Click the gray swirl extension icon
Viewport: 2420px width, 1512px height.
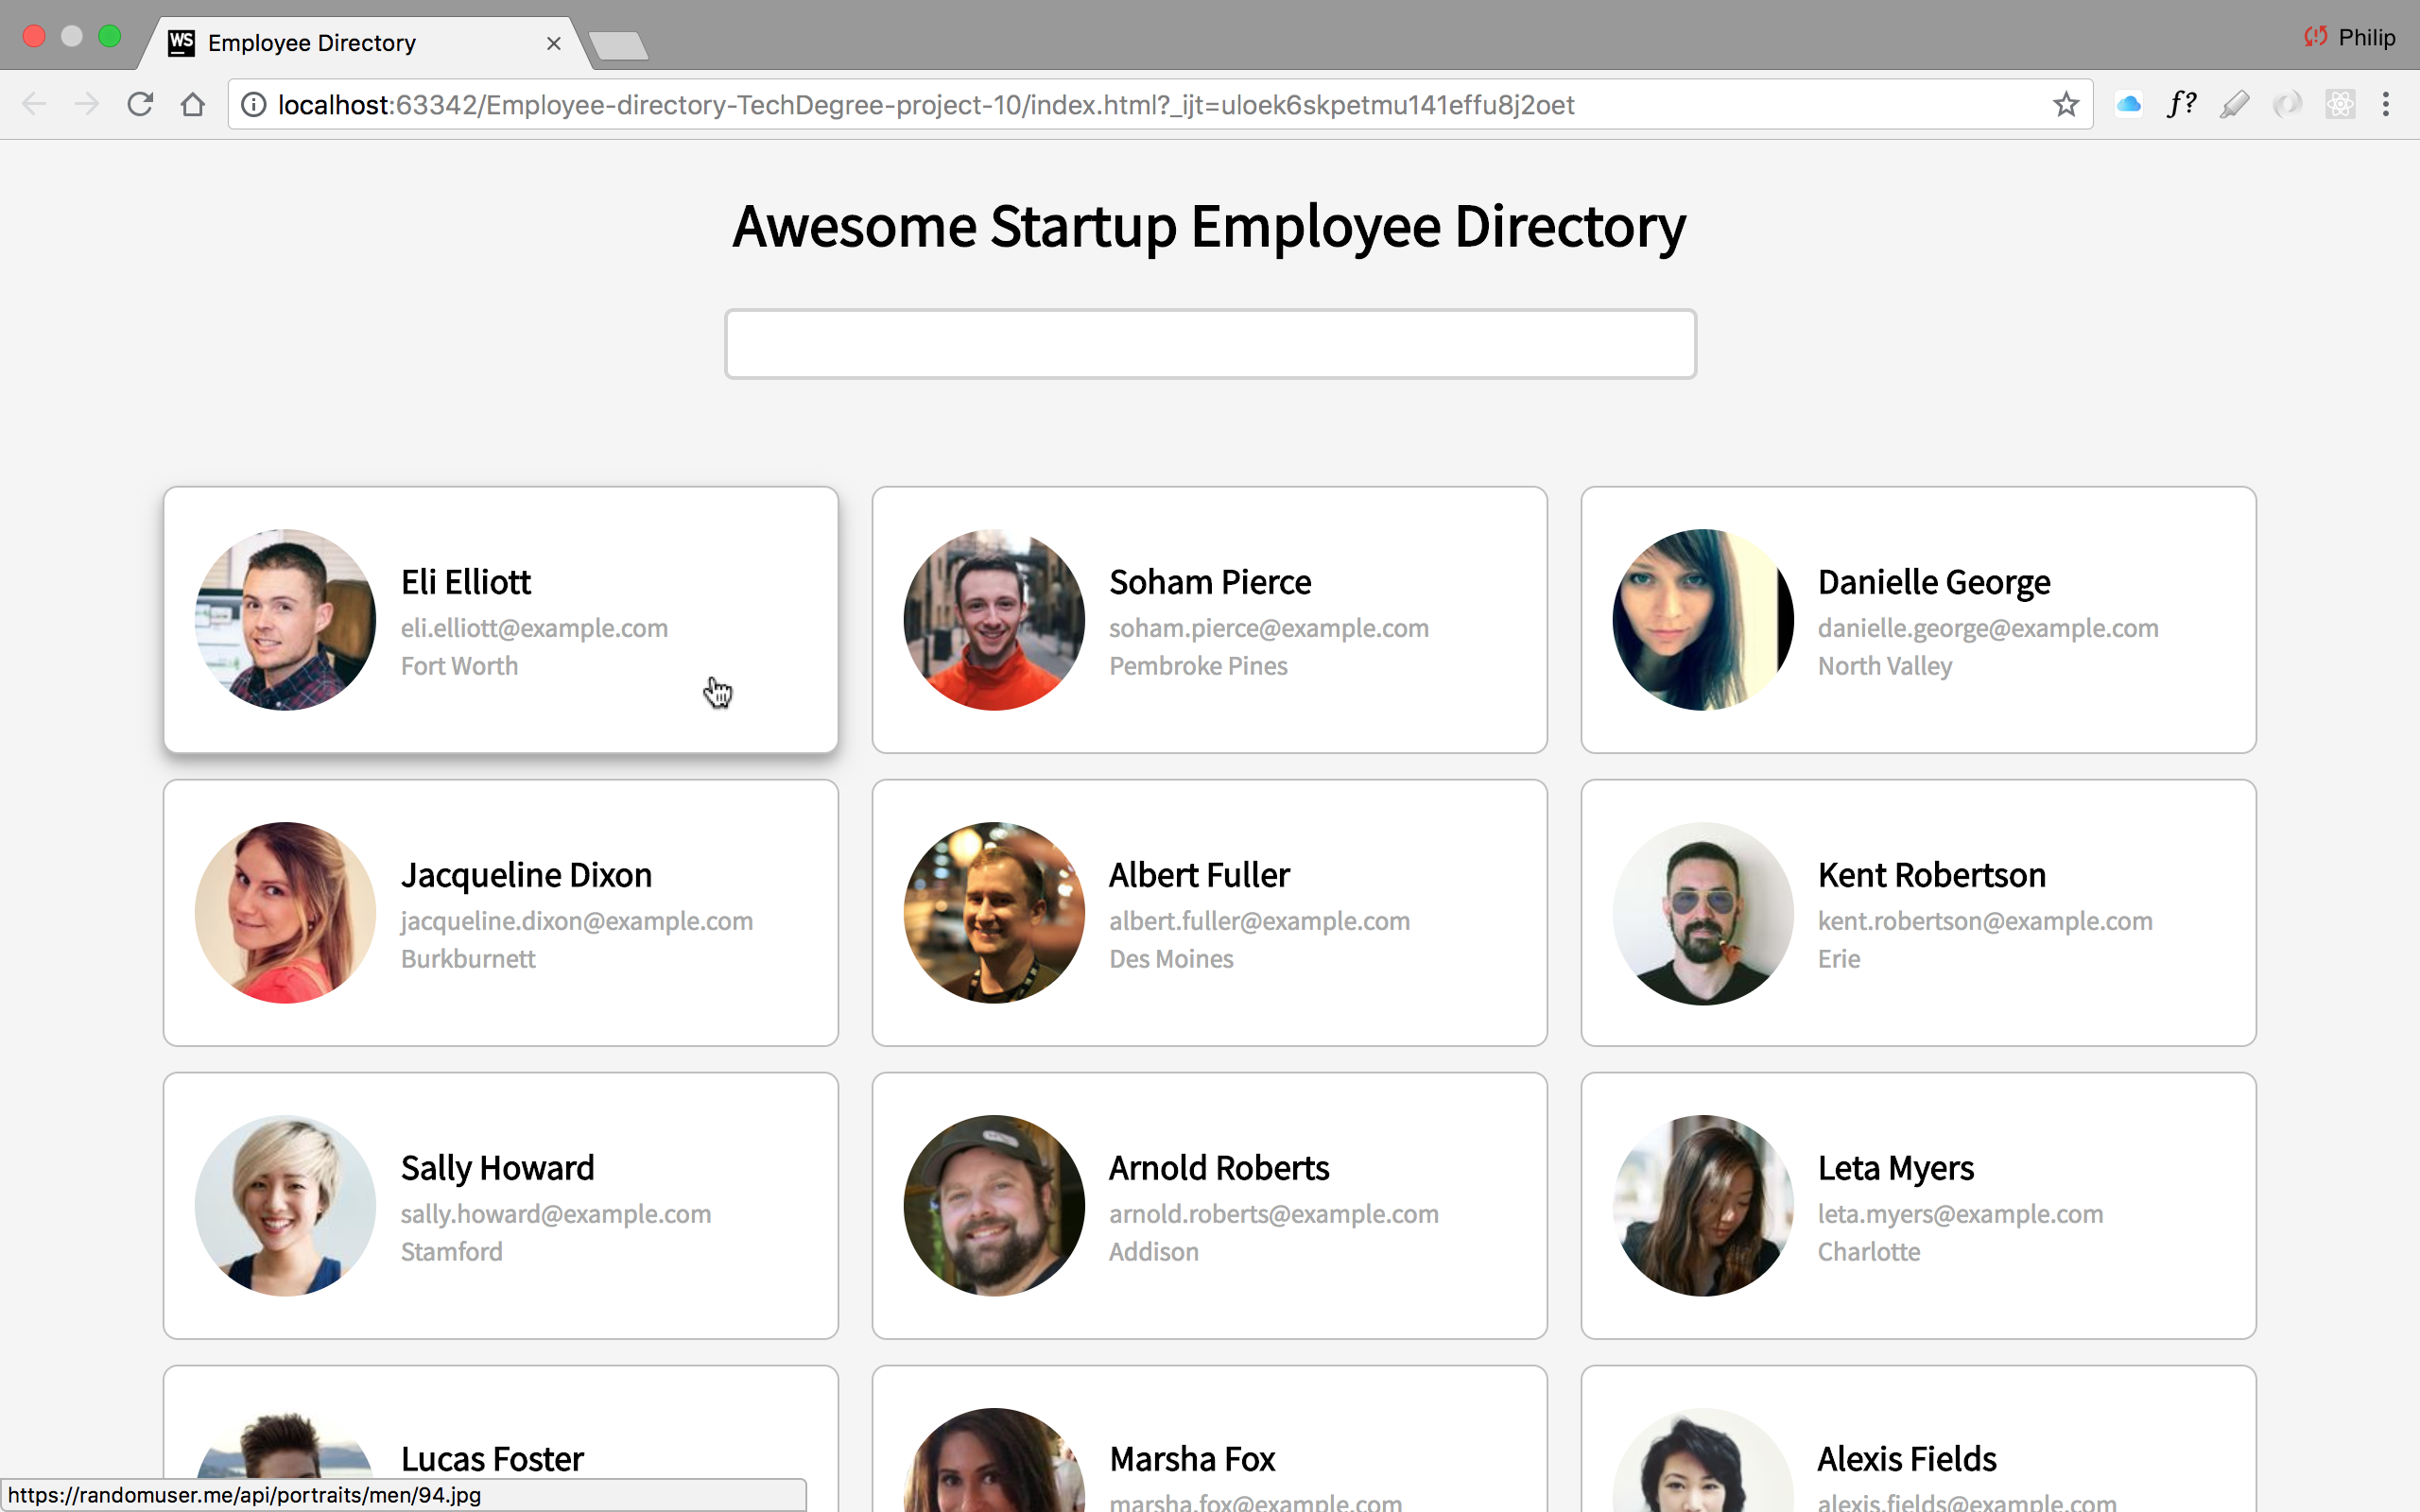coord(2287,104)
